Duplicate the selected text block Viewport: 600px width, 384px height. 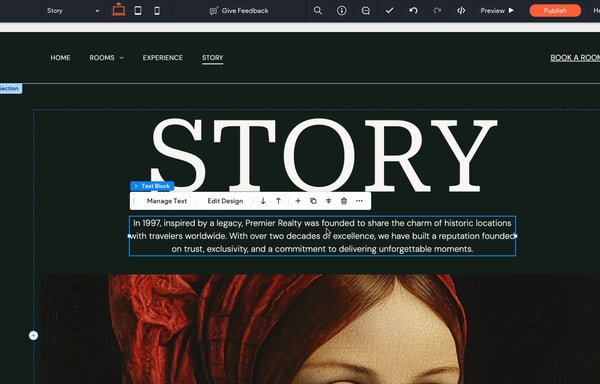(x=313, y=201)
